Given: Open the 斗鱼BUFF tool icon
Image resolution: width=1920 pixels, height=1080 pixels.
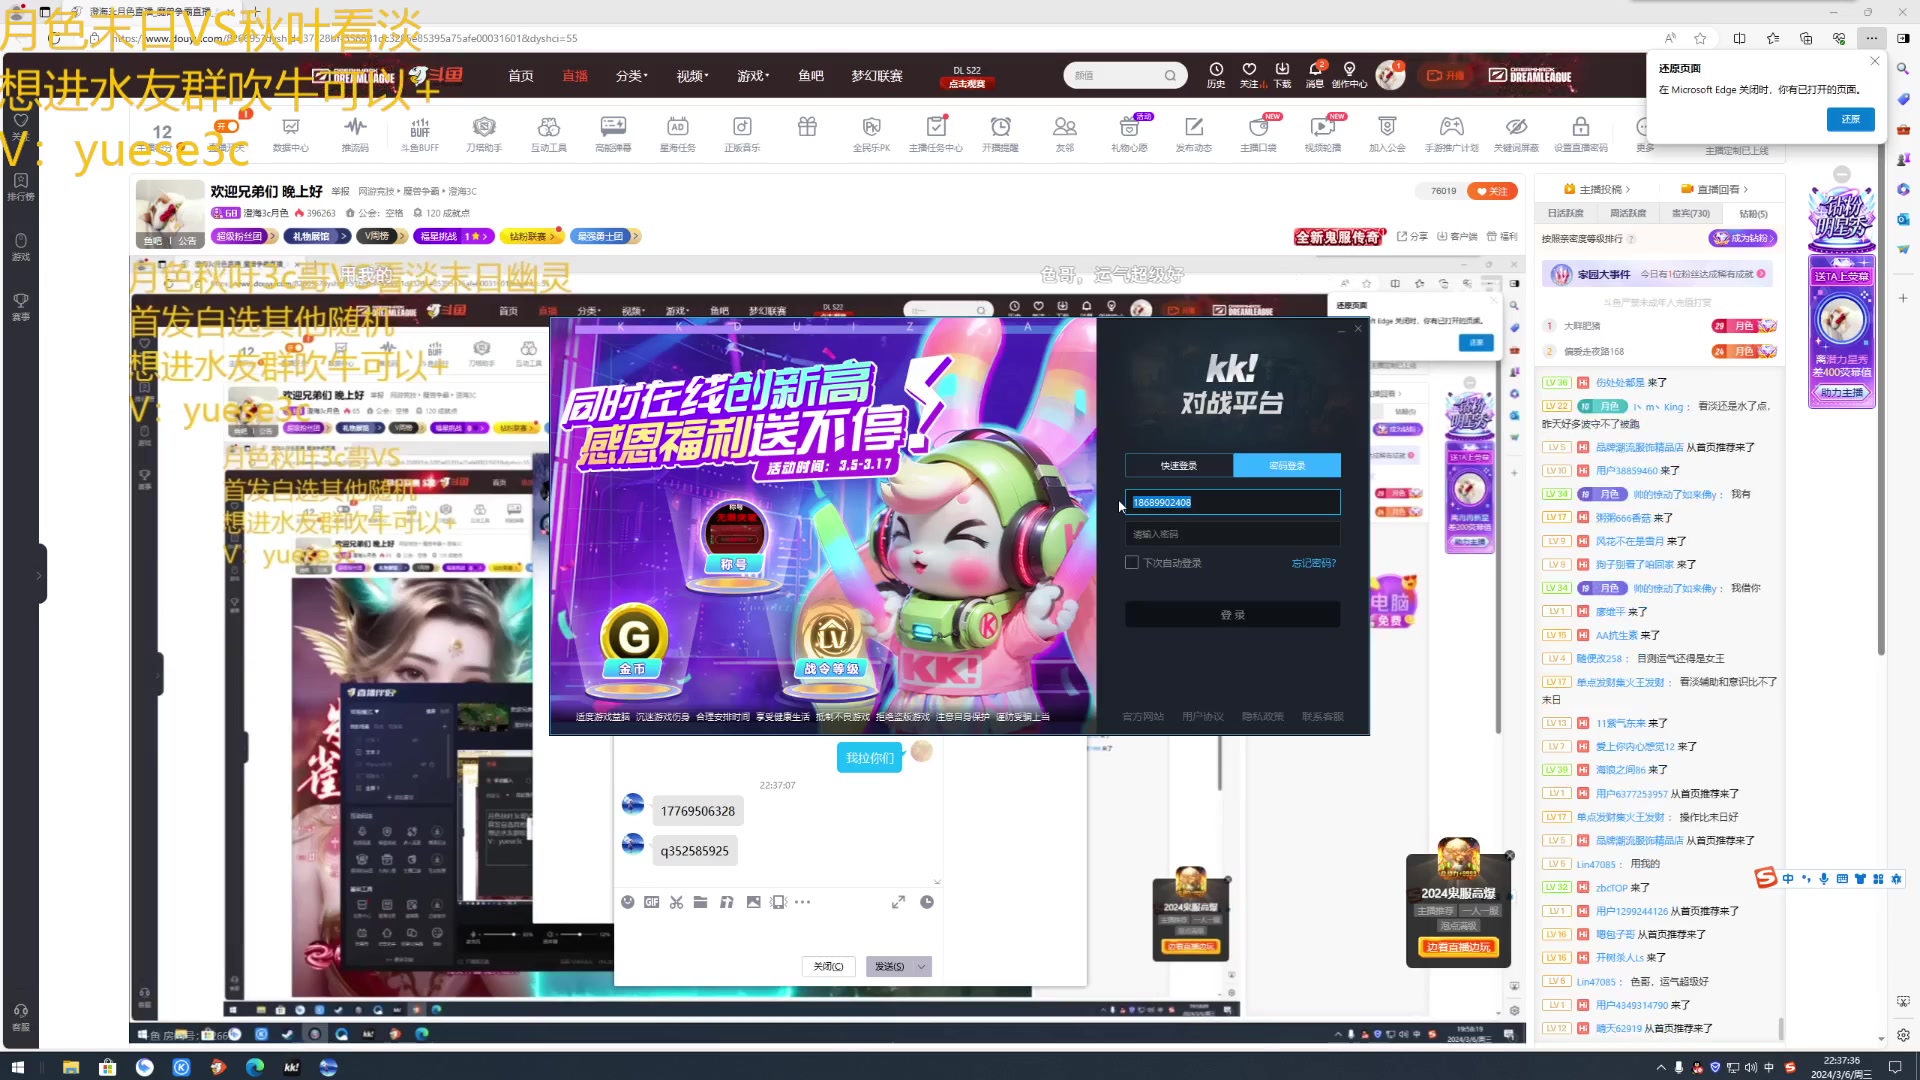Looking at the screenshot, I should pos(420,134).
